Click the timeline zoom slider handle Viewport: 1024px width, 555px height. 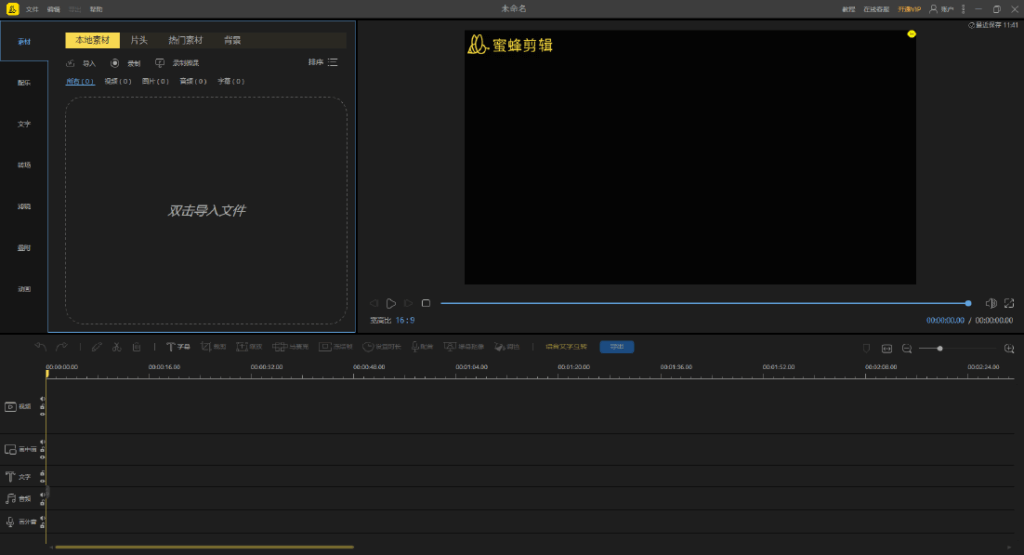click(x=940, y=348)
